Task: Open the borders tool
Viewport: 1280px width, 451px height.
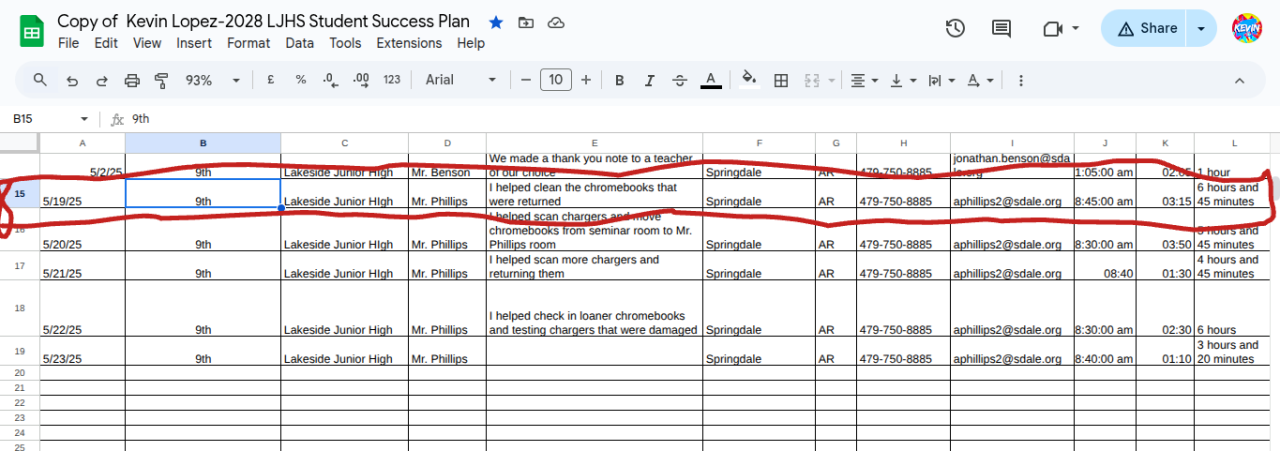Action: coord(782,80)
